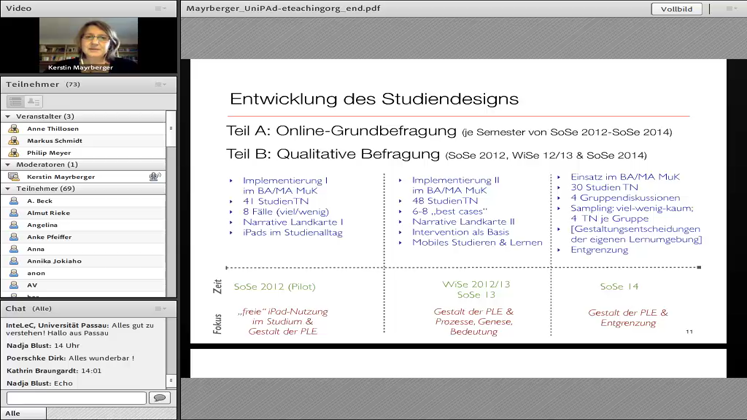Select attendee name Kerstin Mayrberger in Moderatoren

(x=61, y=177)
